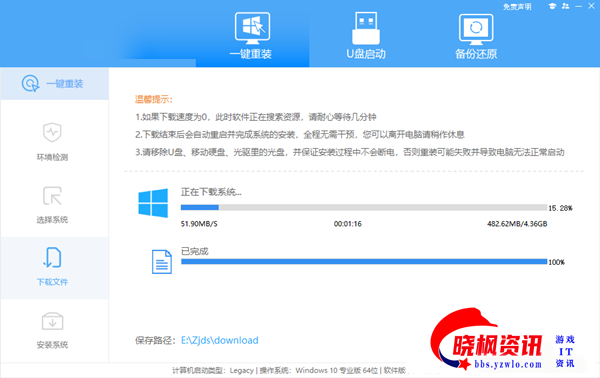
Task: Click tip line 3 about removing U盘
Action: [350, 152]
